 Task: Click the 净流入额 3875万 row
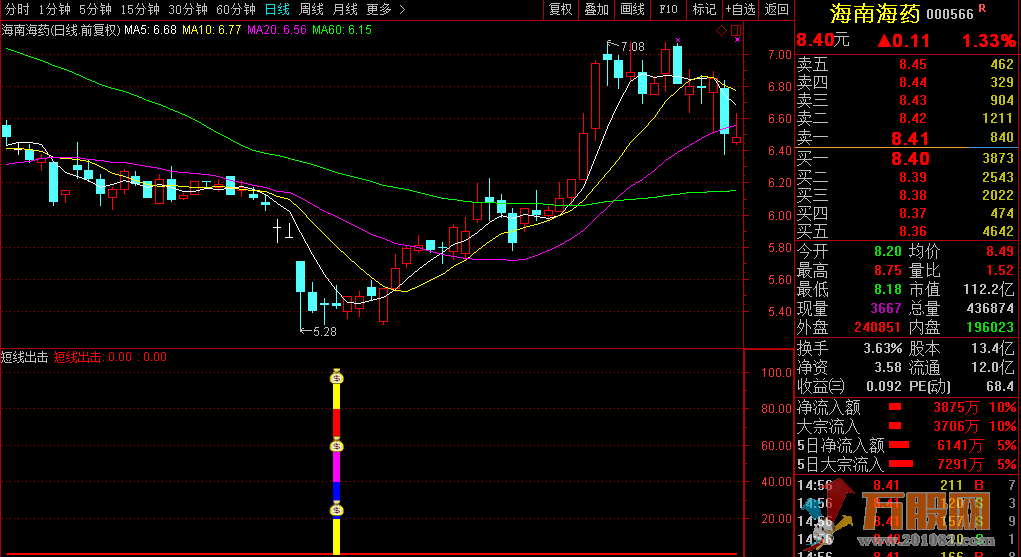tap(906, 408)
